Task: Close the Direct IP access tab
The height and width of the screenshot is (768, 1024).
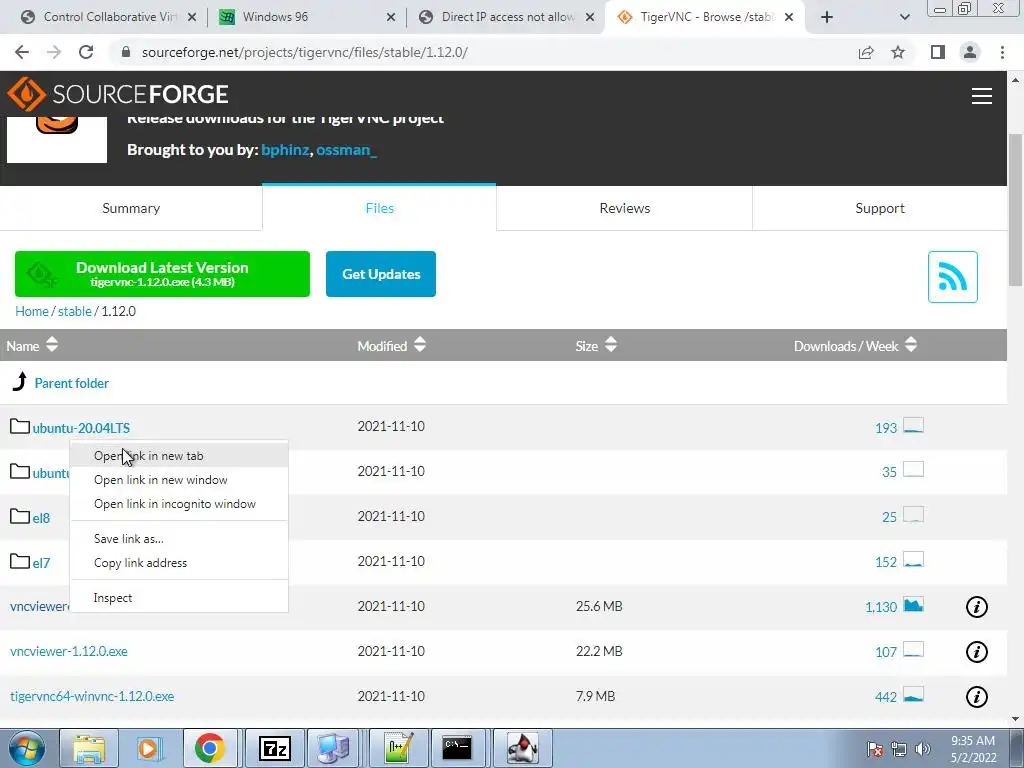Action: click(x=590, y=18)
